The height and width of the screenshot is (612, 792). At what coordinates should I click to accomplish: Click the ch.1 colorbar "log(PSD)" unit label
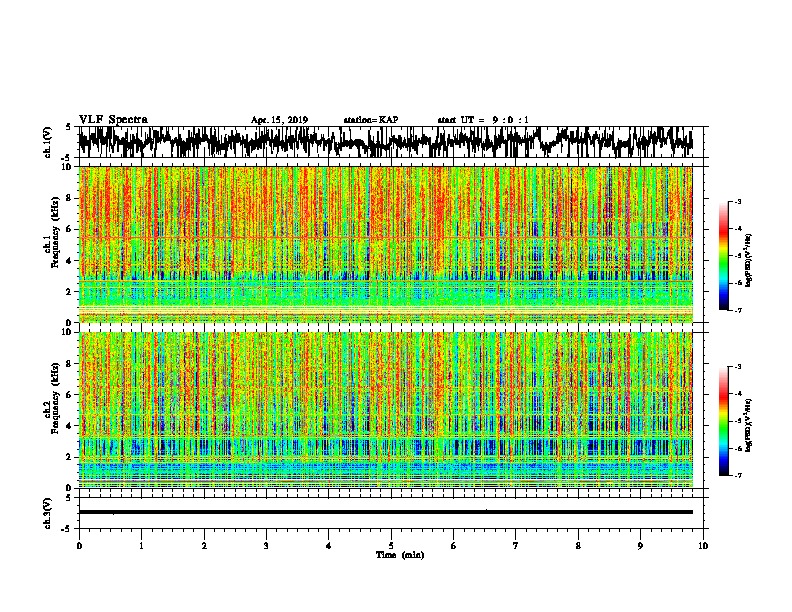[x=749, y=261]
